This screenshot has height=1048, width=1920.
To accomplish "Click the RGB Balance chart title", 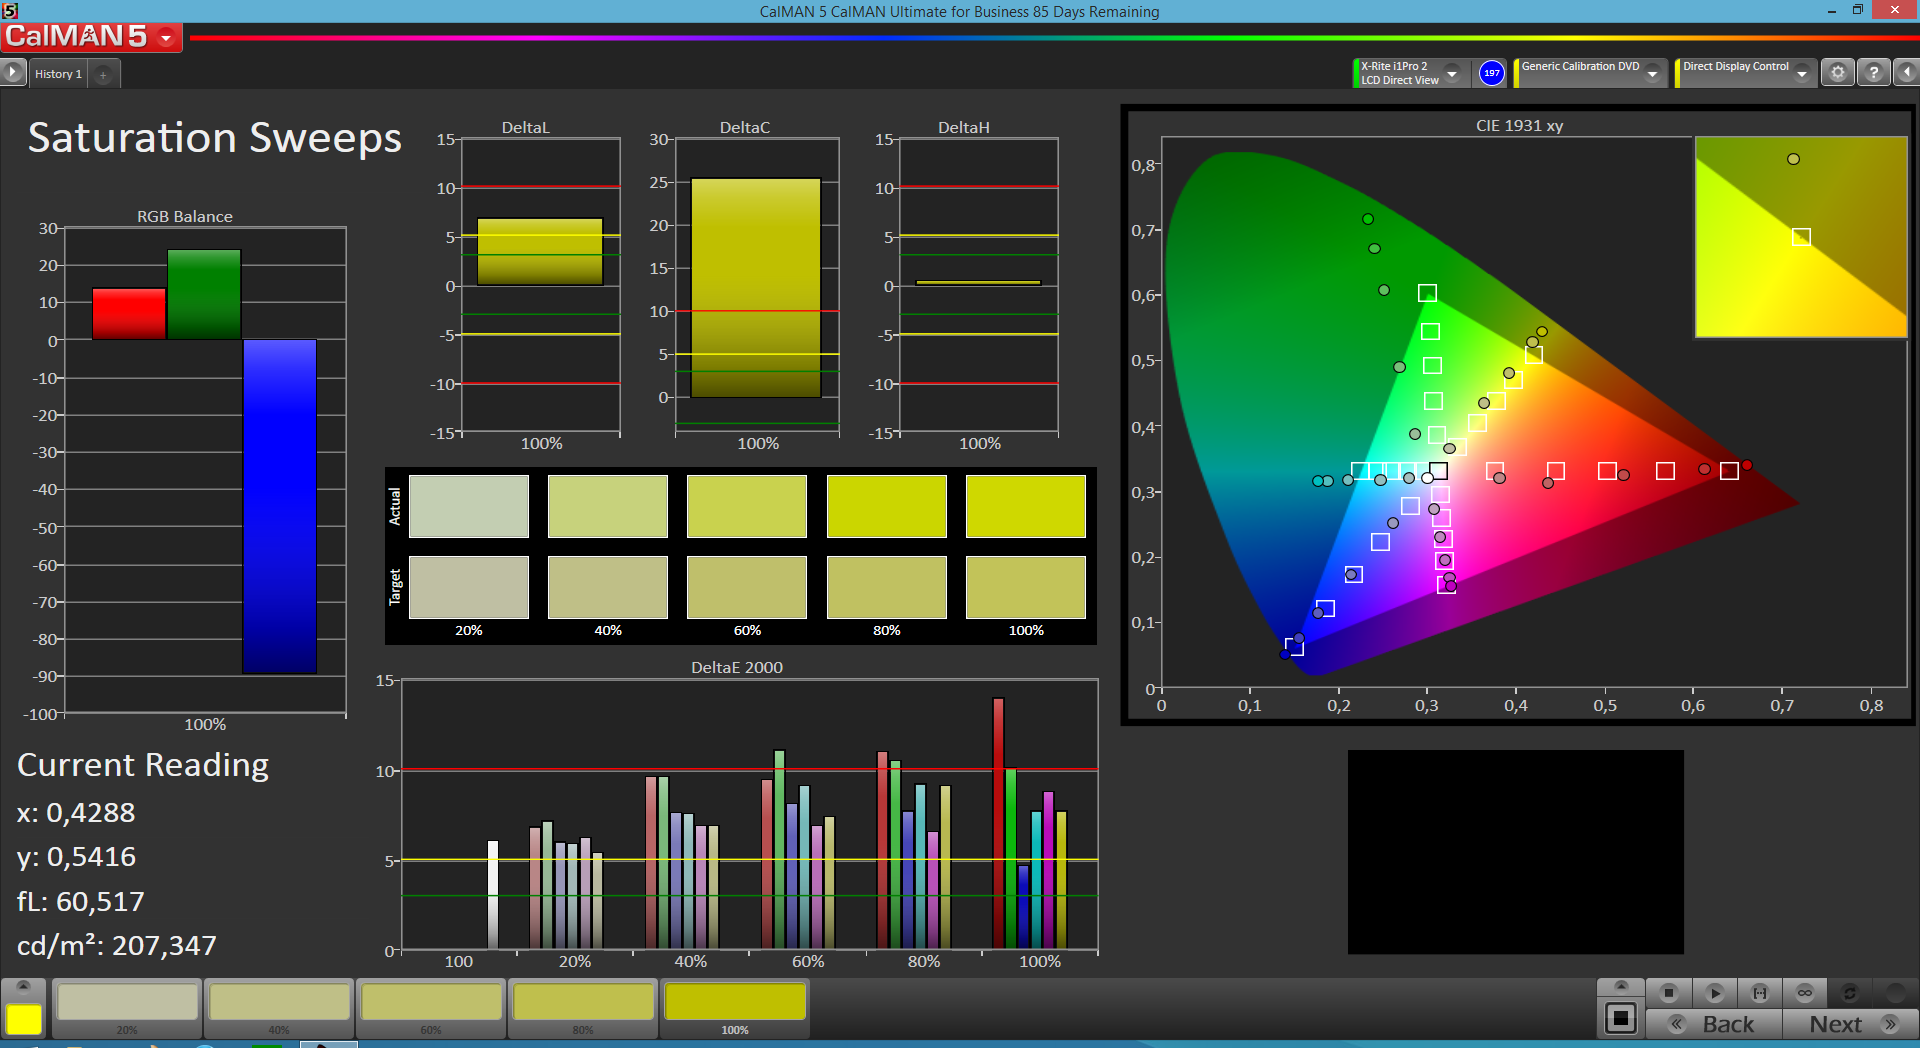I will point(185,216).
